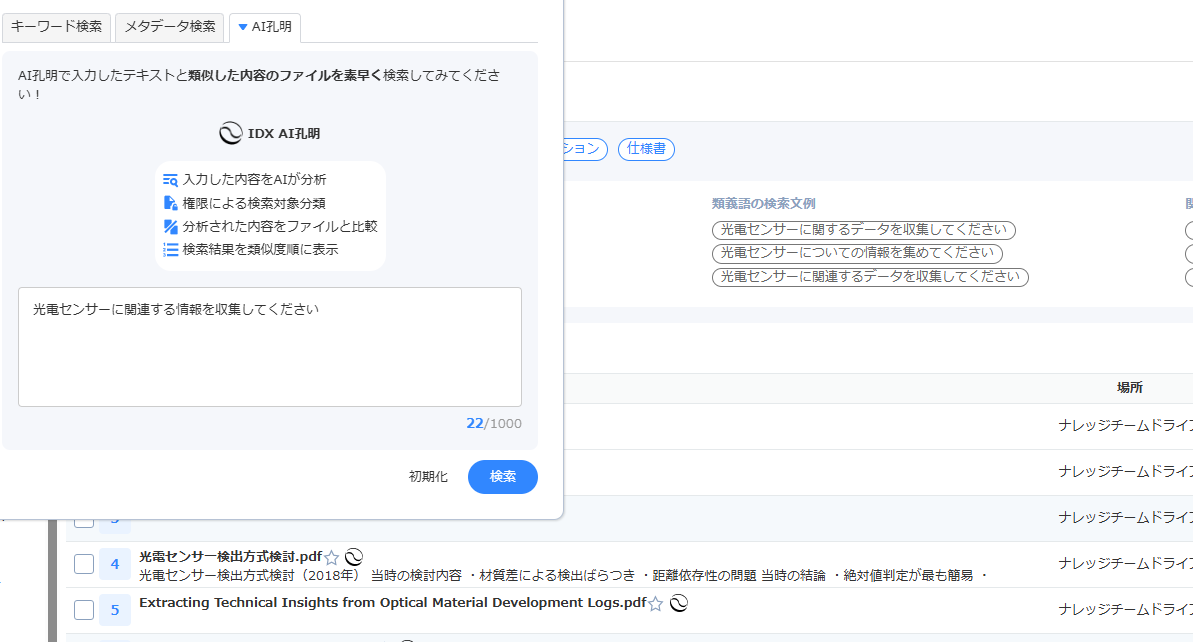Click the AI analysis icon beside 入力した内容をAIが分析
This screenshot has height=642, width=1193.
170,180
